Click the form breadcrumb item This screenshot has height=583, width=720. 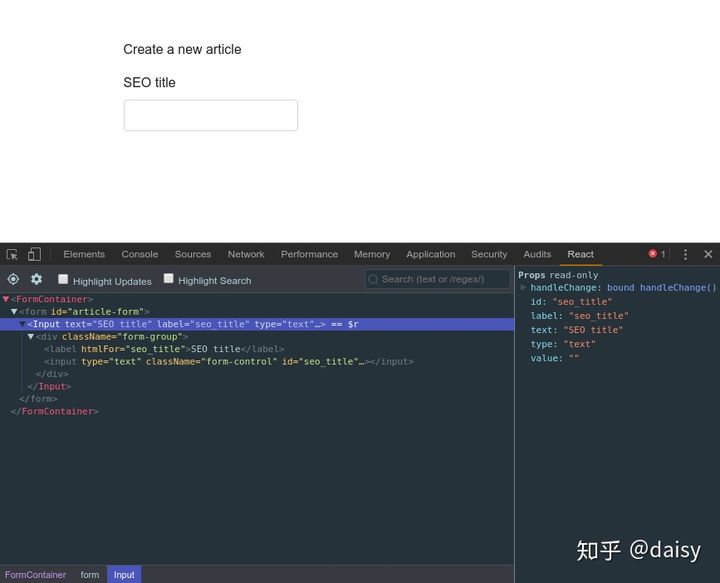[x=90, y=575]
